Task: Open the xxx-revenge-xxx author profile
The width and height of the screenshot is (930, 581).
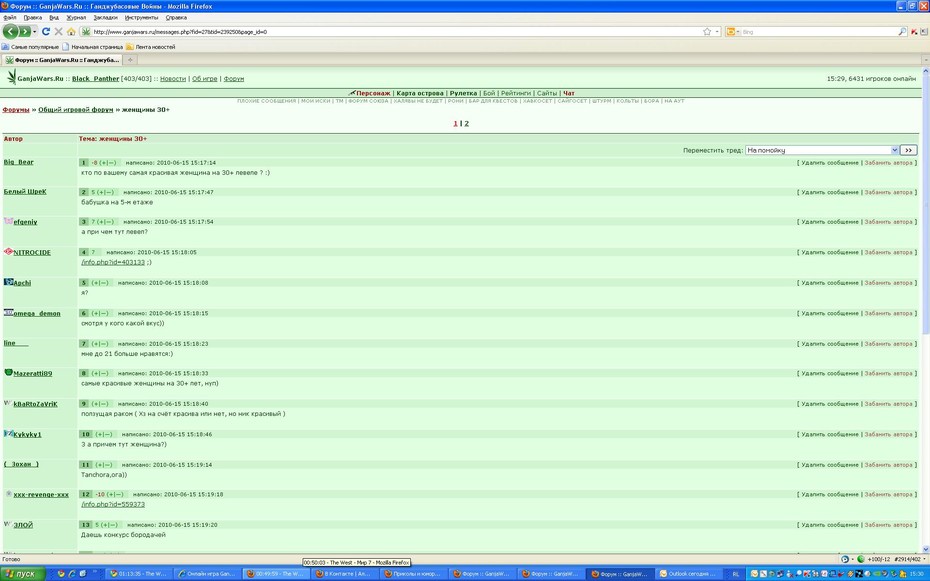Action: (41, 494)
